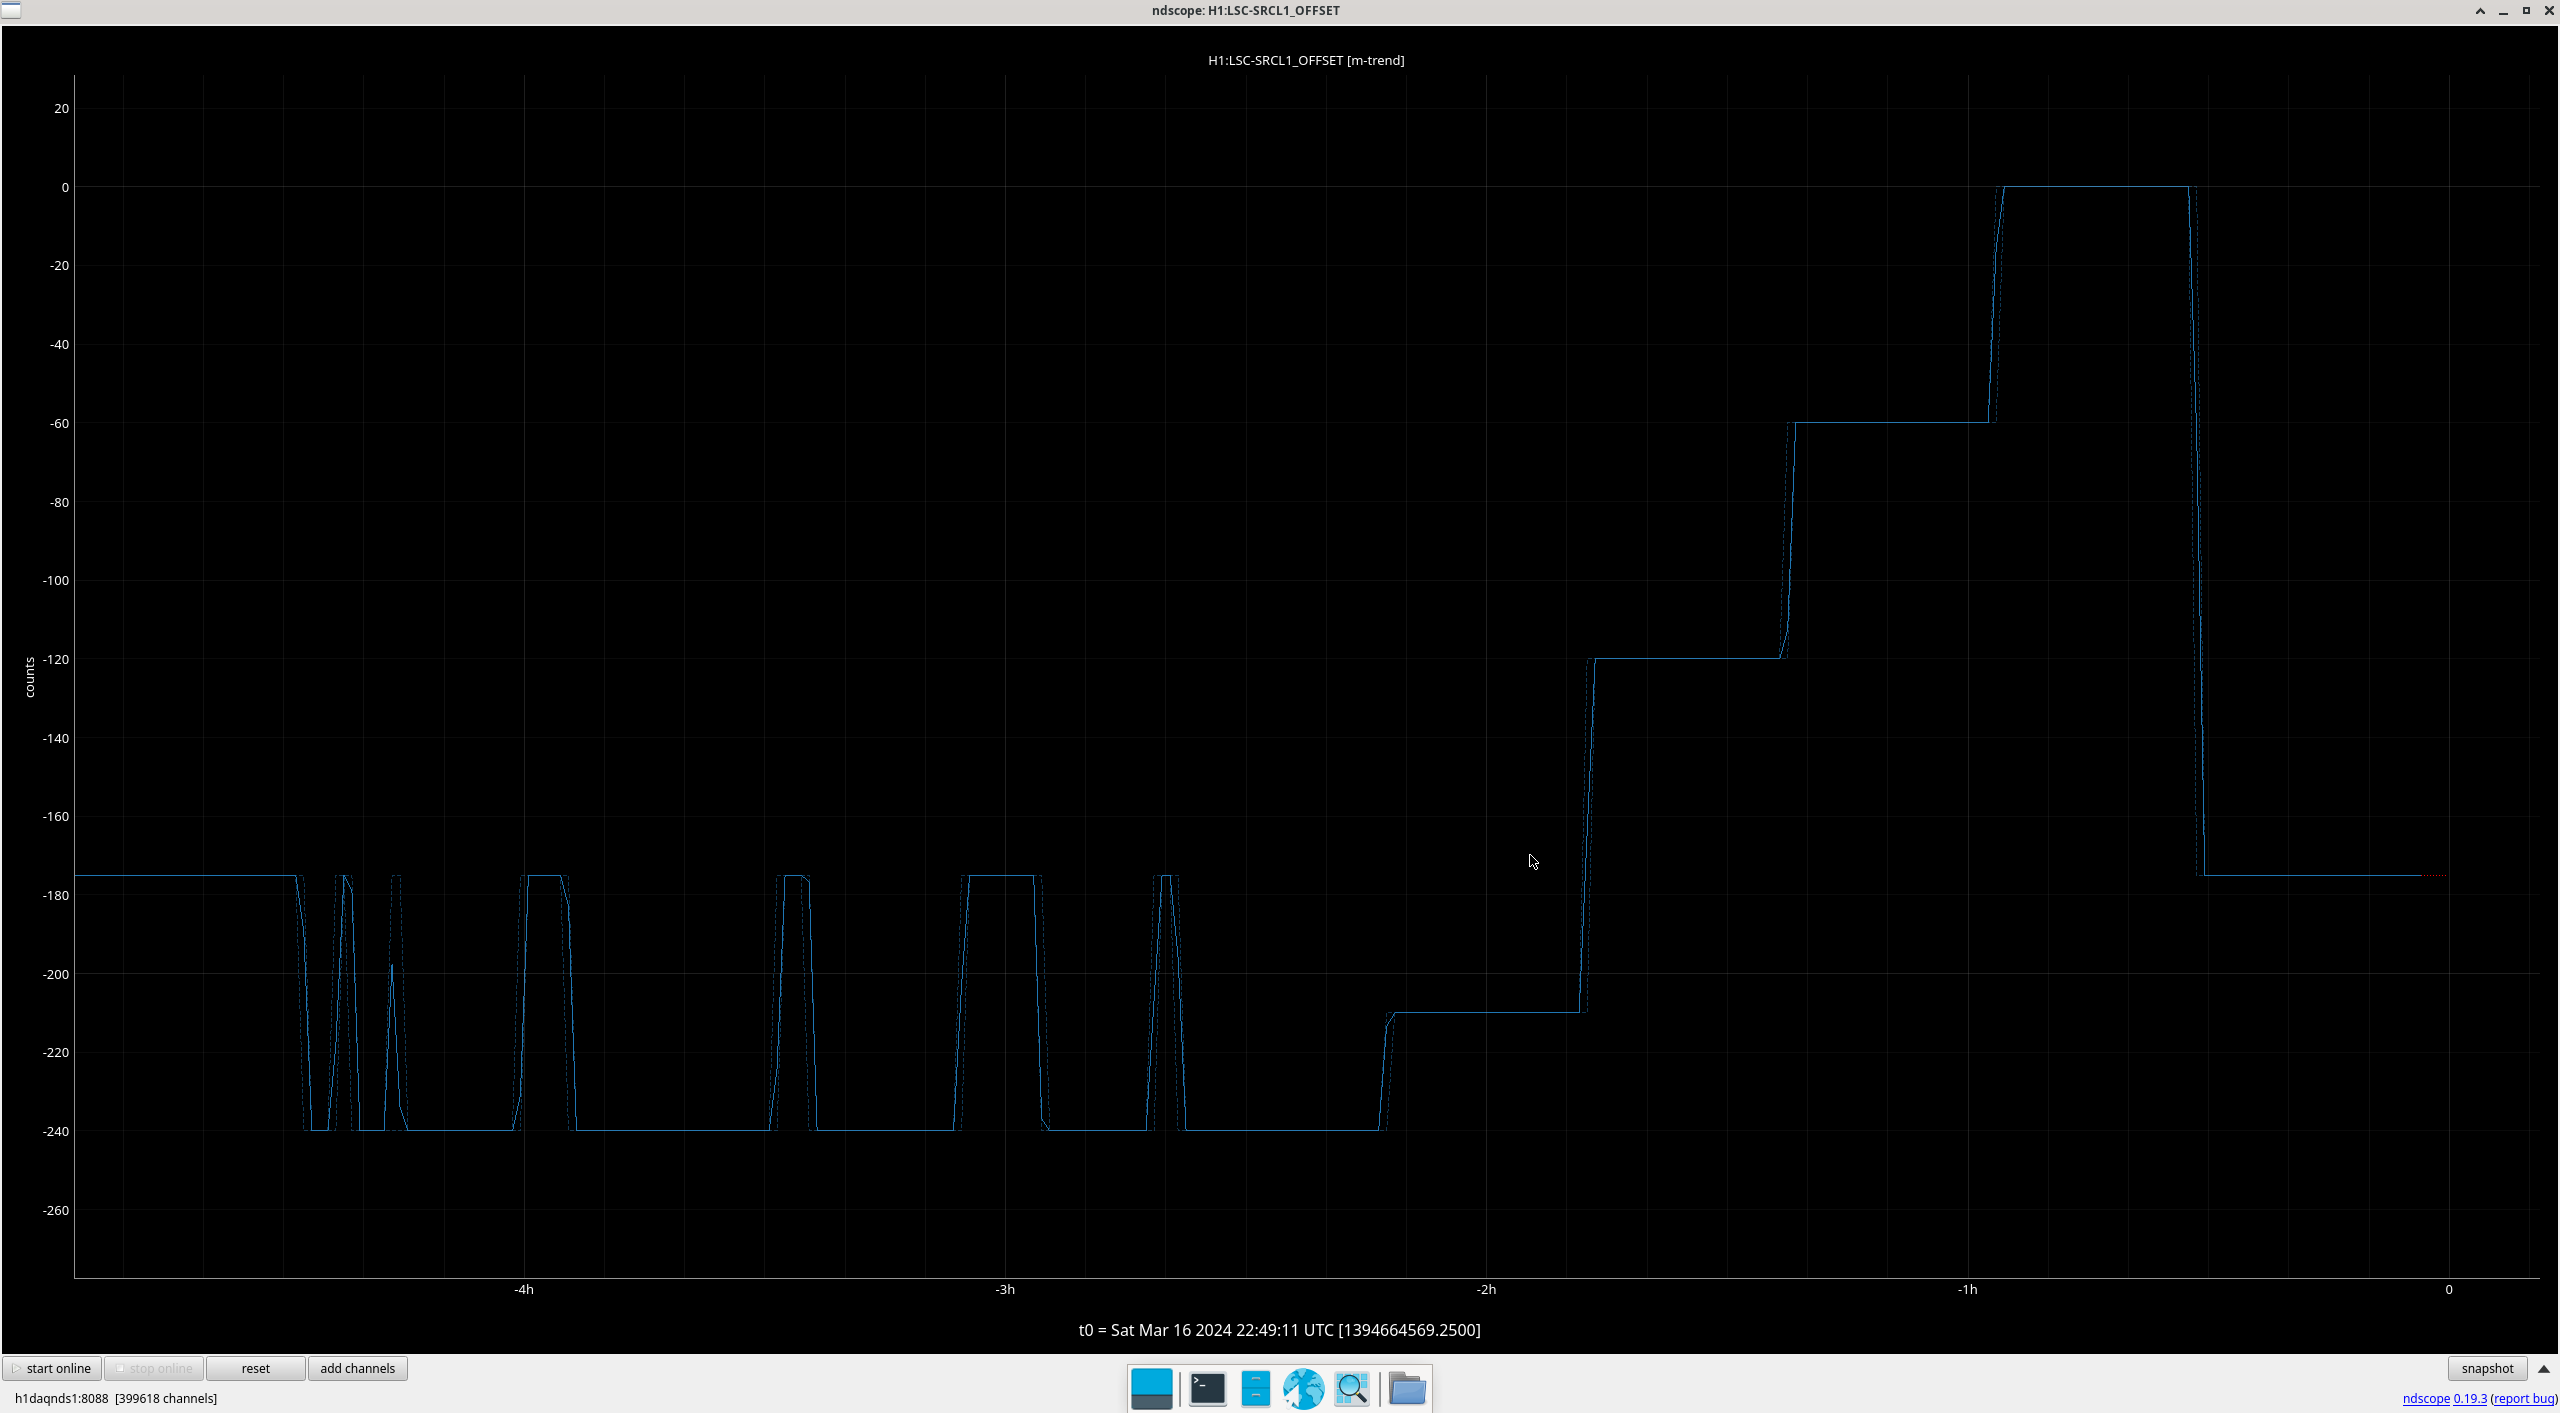Open the add channels dialog
Screen dimensions: 2560x1413
[x=357, y=1368]
